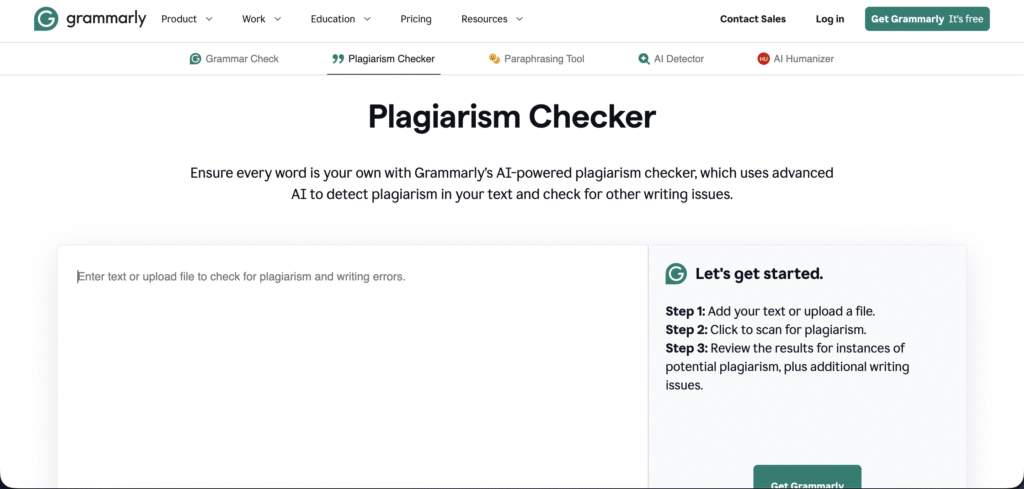Viewport: 1024px width, 489px height.
Task: Switch to the AI Humanizer tab
Action: (x=803, y=59)
